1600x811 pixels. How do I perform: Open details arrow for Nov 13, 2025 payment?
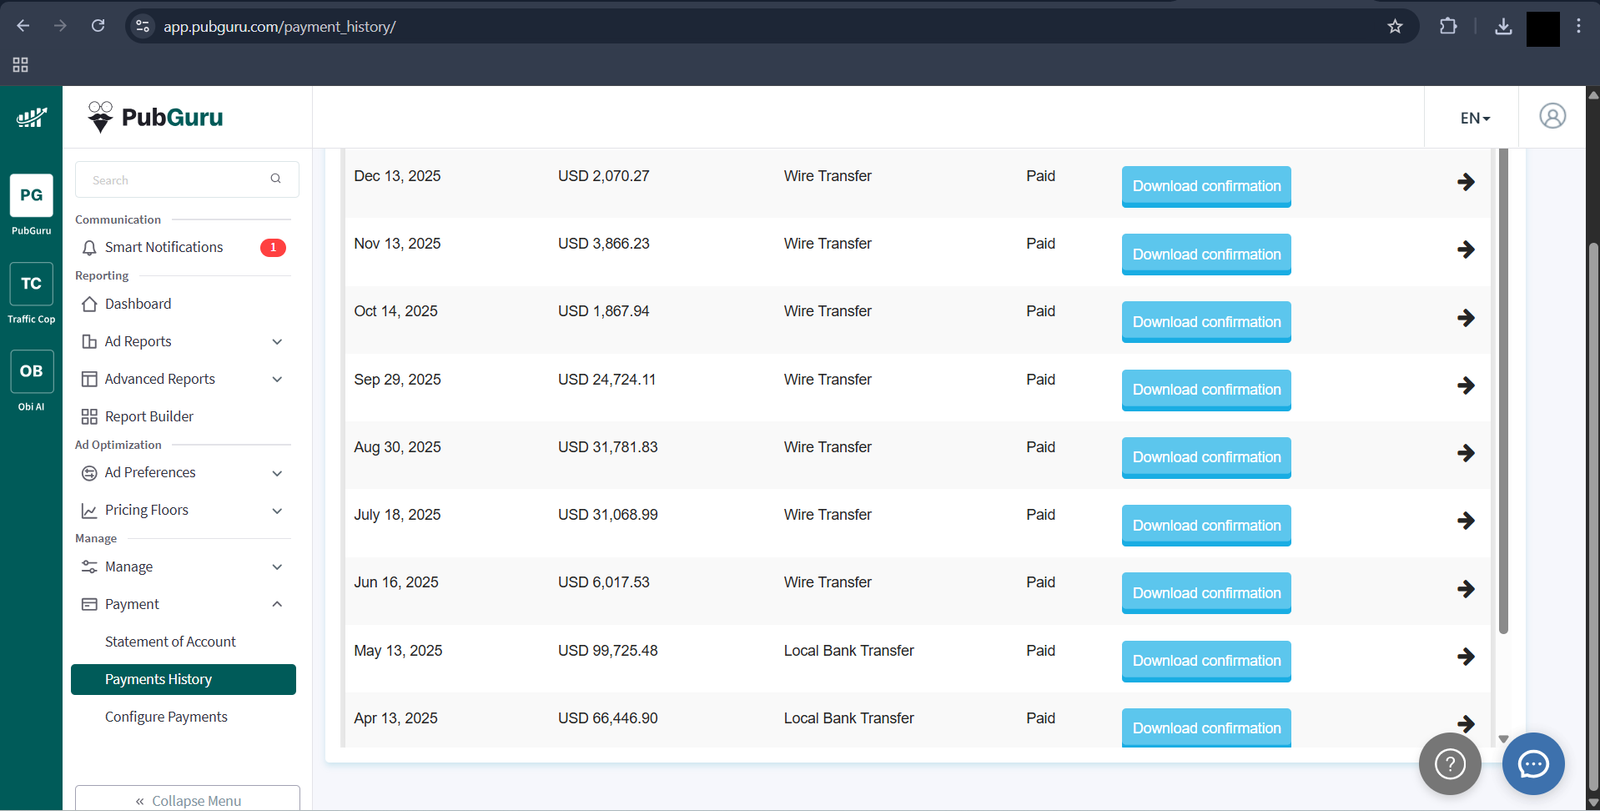pyautogui.click(x=1466, y=250)
